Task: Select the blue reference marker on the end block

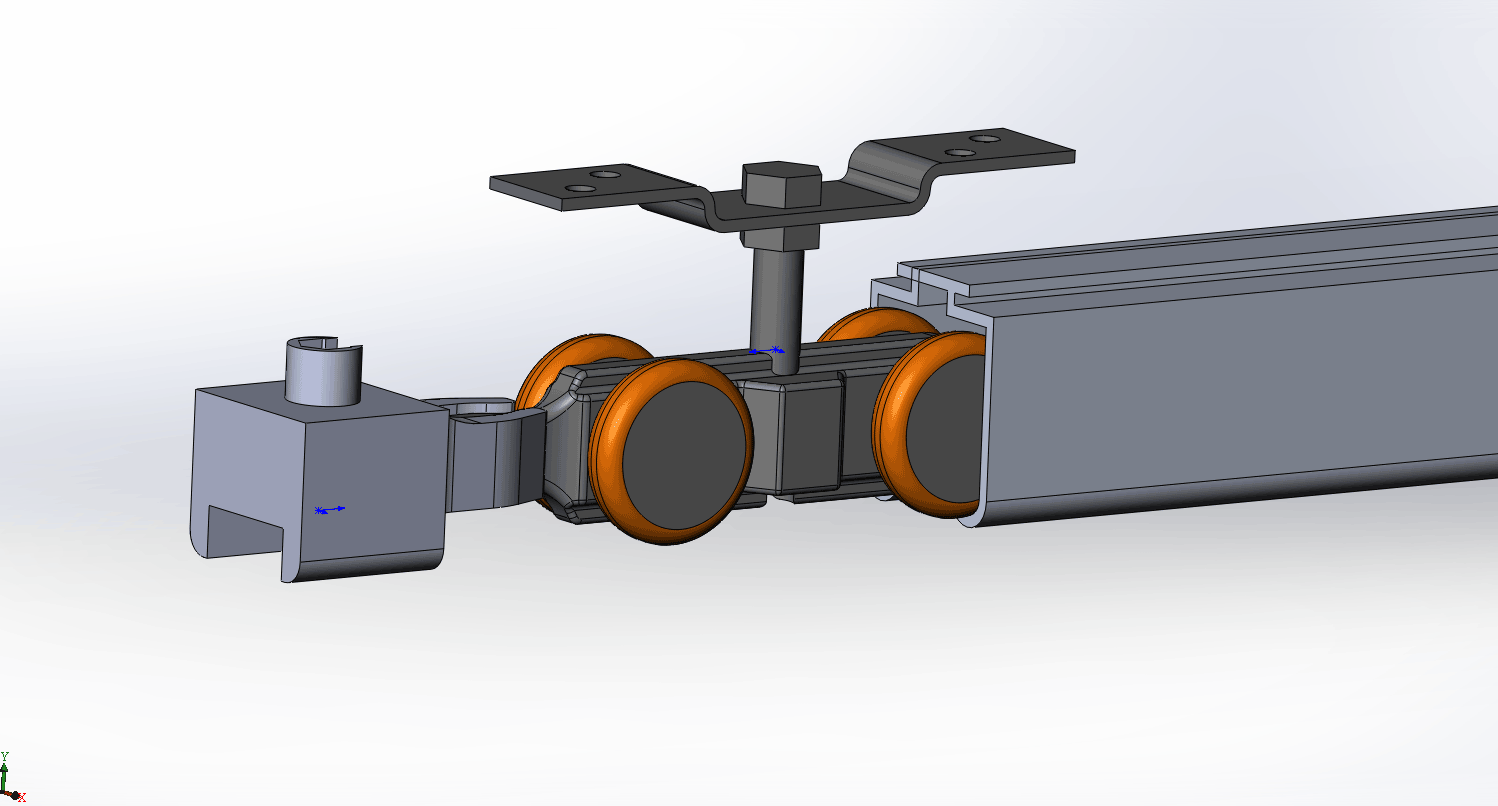Action: pyautogui.click(x=330, y=510)
